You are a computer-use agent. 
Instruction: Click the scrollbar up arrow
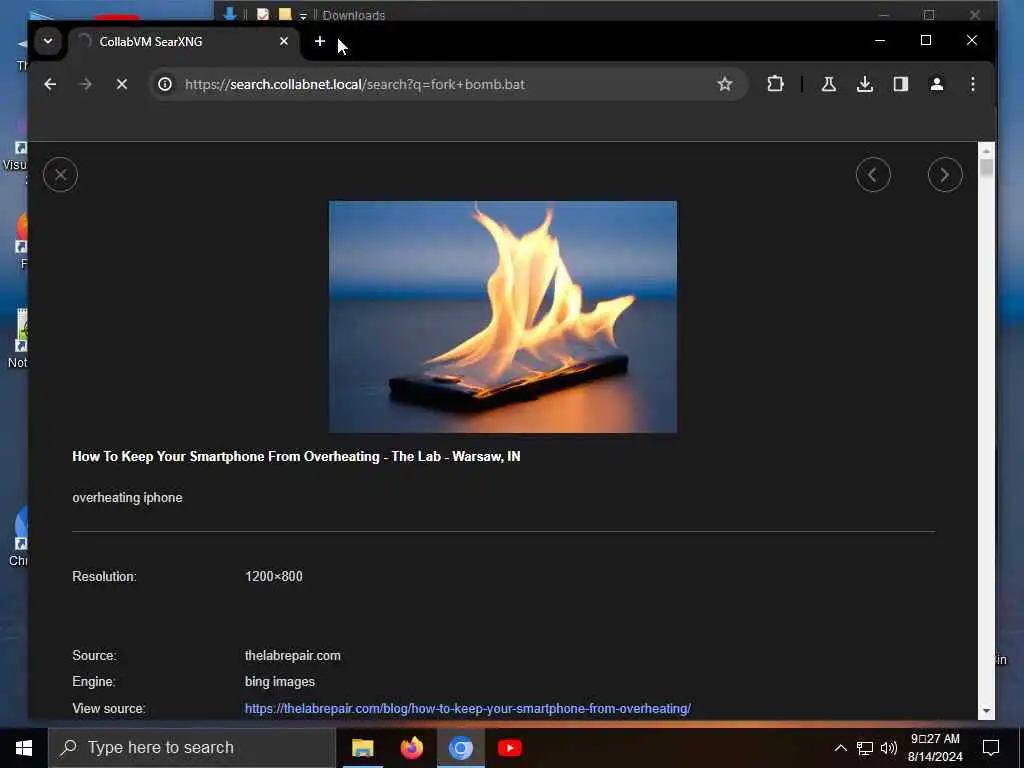(x=986, y=151)
